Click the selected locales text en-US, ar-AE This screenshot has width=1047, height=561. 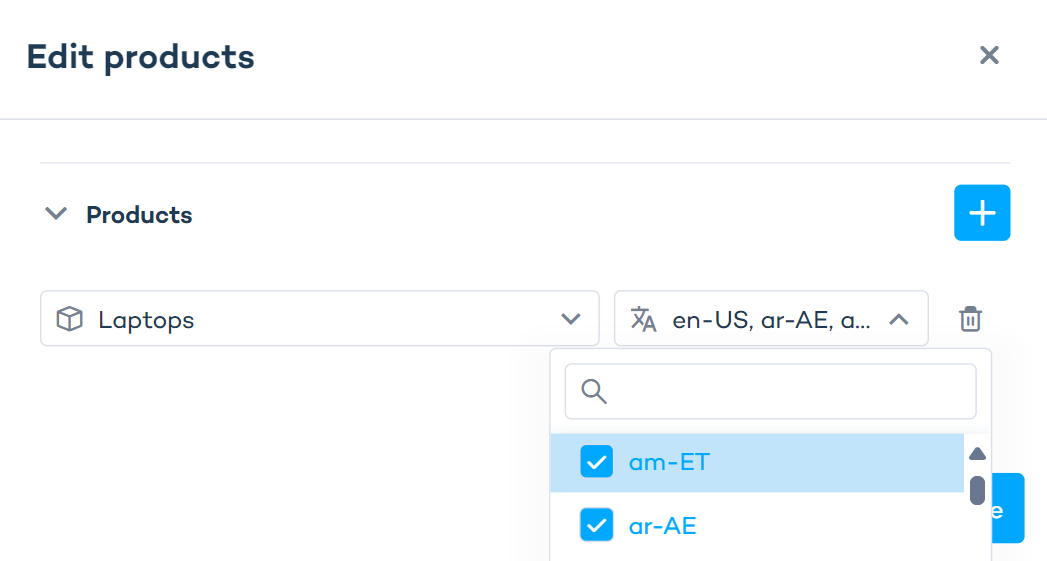pos(771,320)
